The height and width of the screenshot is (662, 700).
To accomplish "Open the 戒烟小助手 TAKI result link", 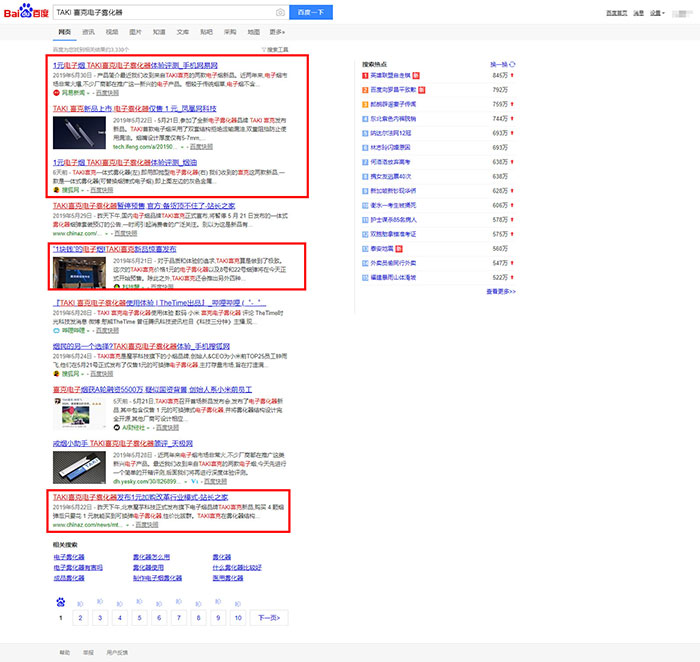I will click(x=123, y=443).
